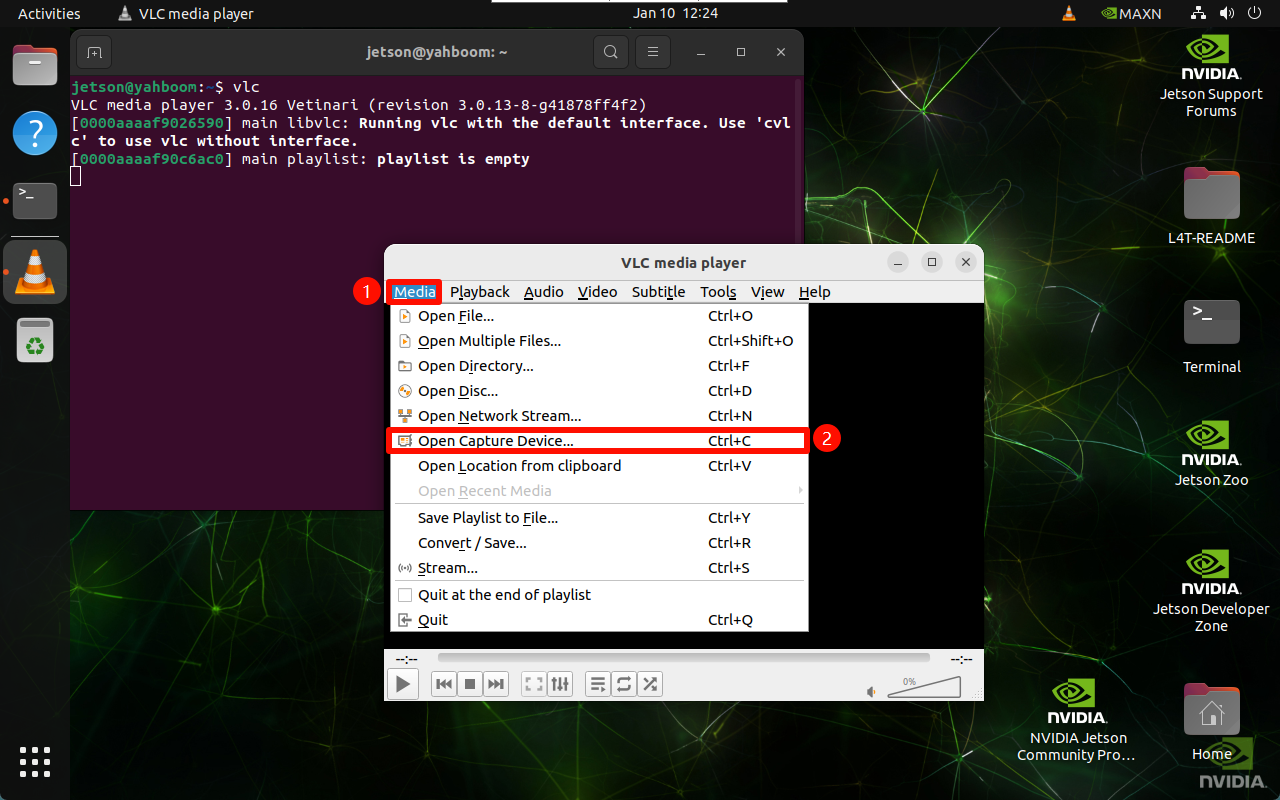Screen dimensions: 1280x800
Task: Maximize the VLC media player window
Action: pos(932,262)
